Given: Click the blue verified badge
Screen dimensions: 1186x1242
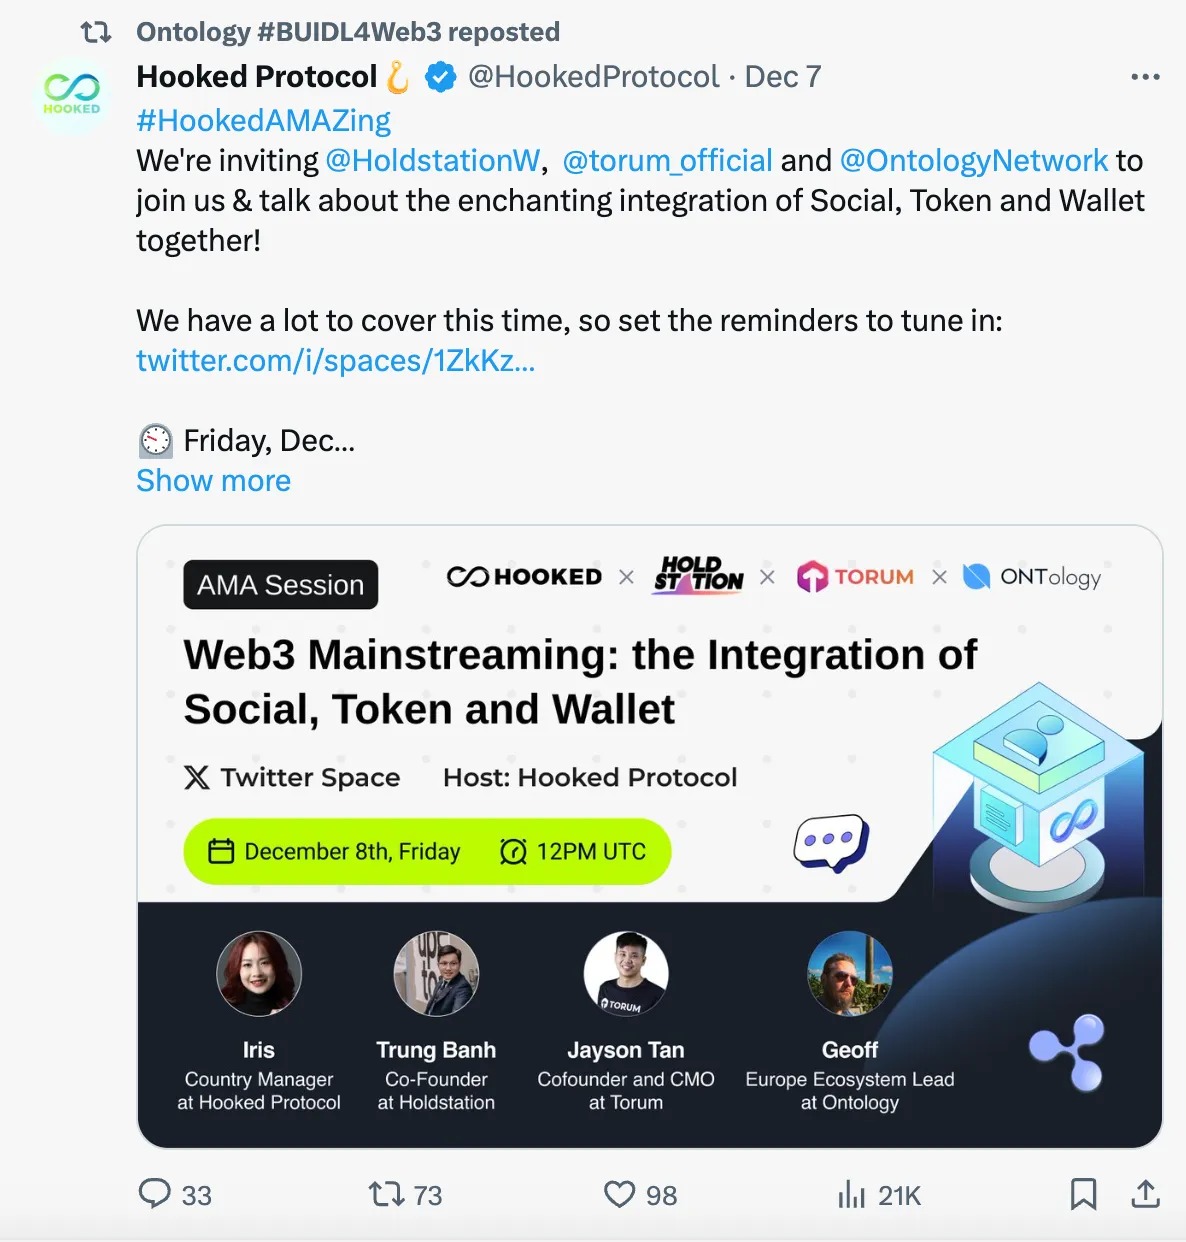Looking at the screenshot, I should point(441,77).
